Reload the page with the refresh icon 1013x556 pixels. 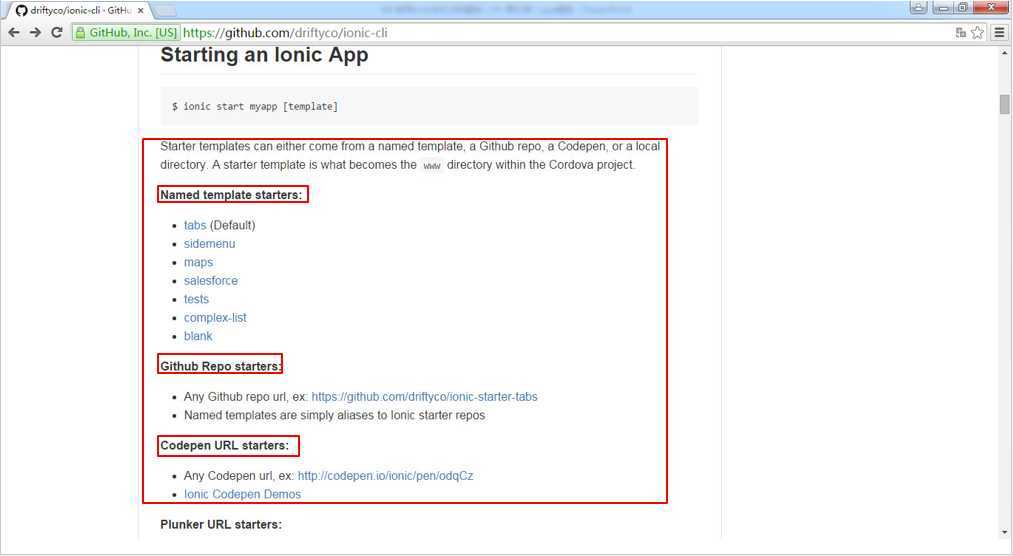(x=57, y=32)
